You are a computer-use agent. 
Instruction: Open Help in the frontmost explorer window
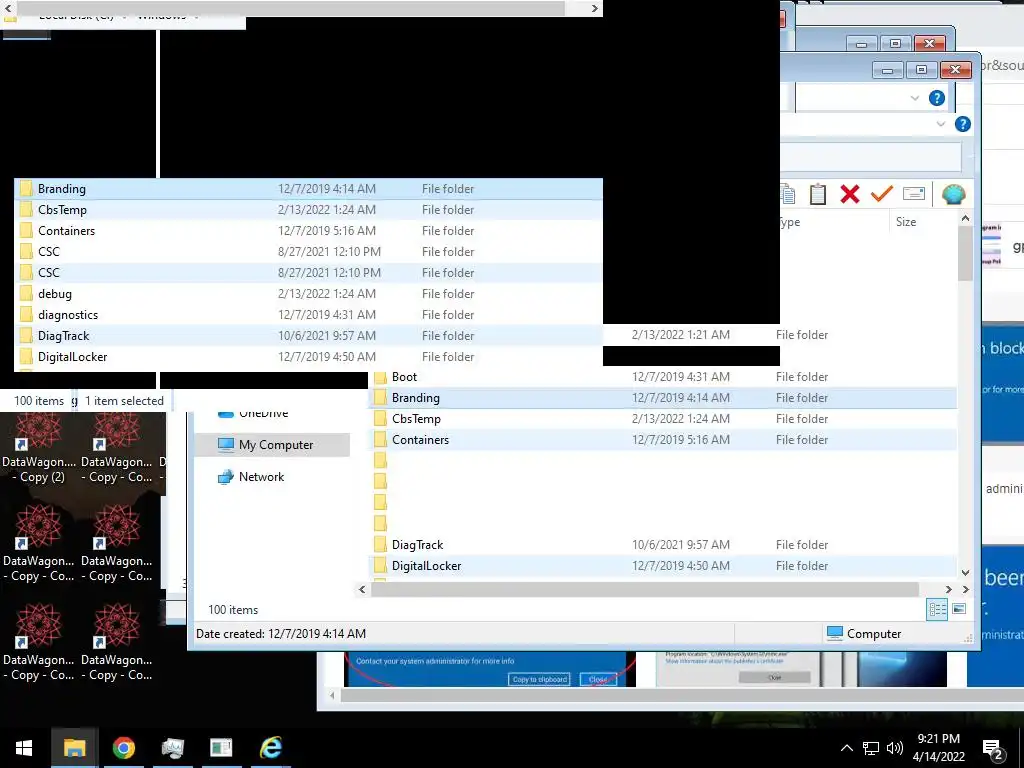[963, 124]
